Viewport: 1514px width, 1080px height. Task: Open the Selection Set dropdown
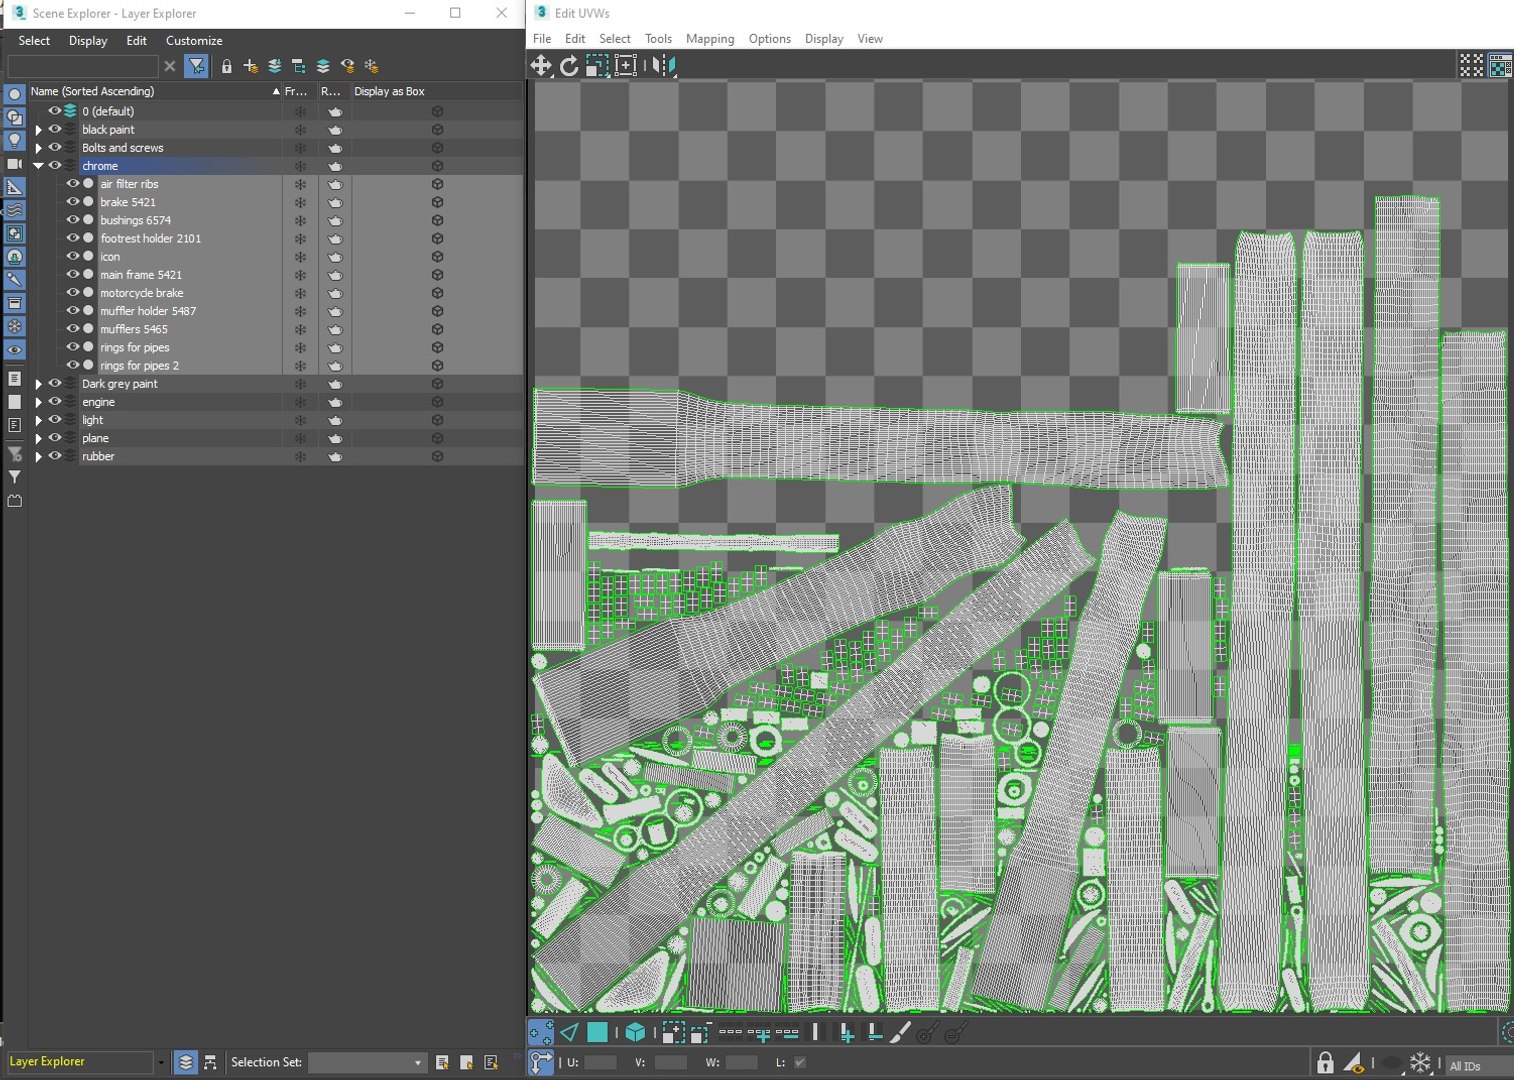point(366,1062)
